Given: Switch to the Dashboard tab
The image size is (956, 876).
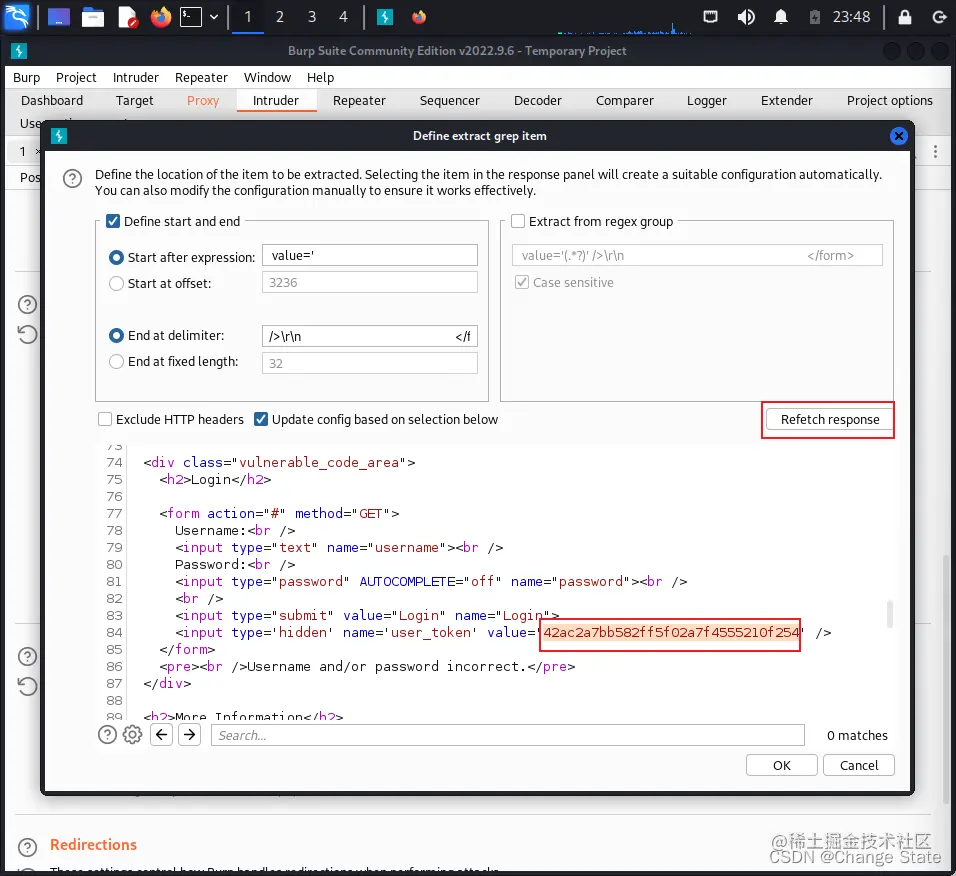Looking at the screenshot, I should click(52, 101).
